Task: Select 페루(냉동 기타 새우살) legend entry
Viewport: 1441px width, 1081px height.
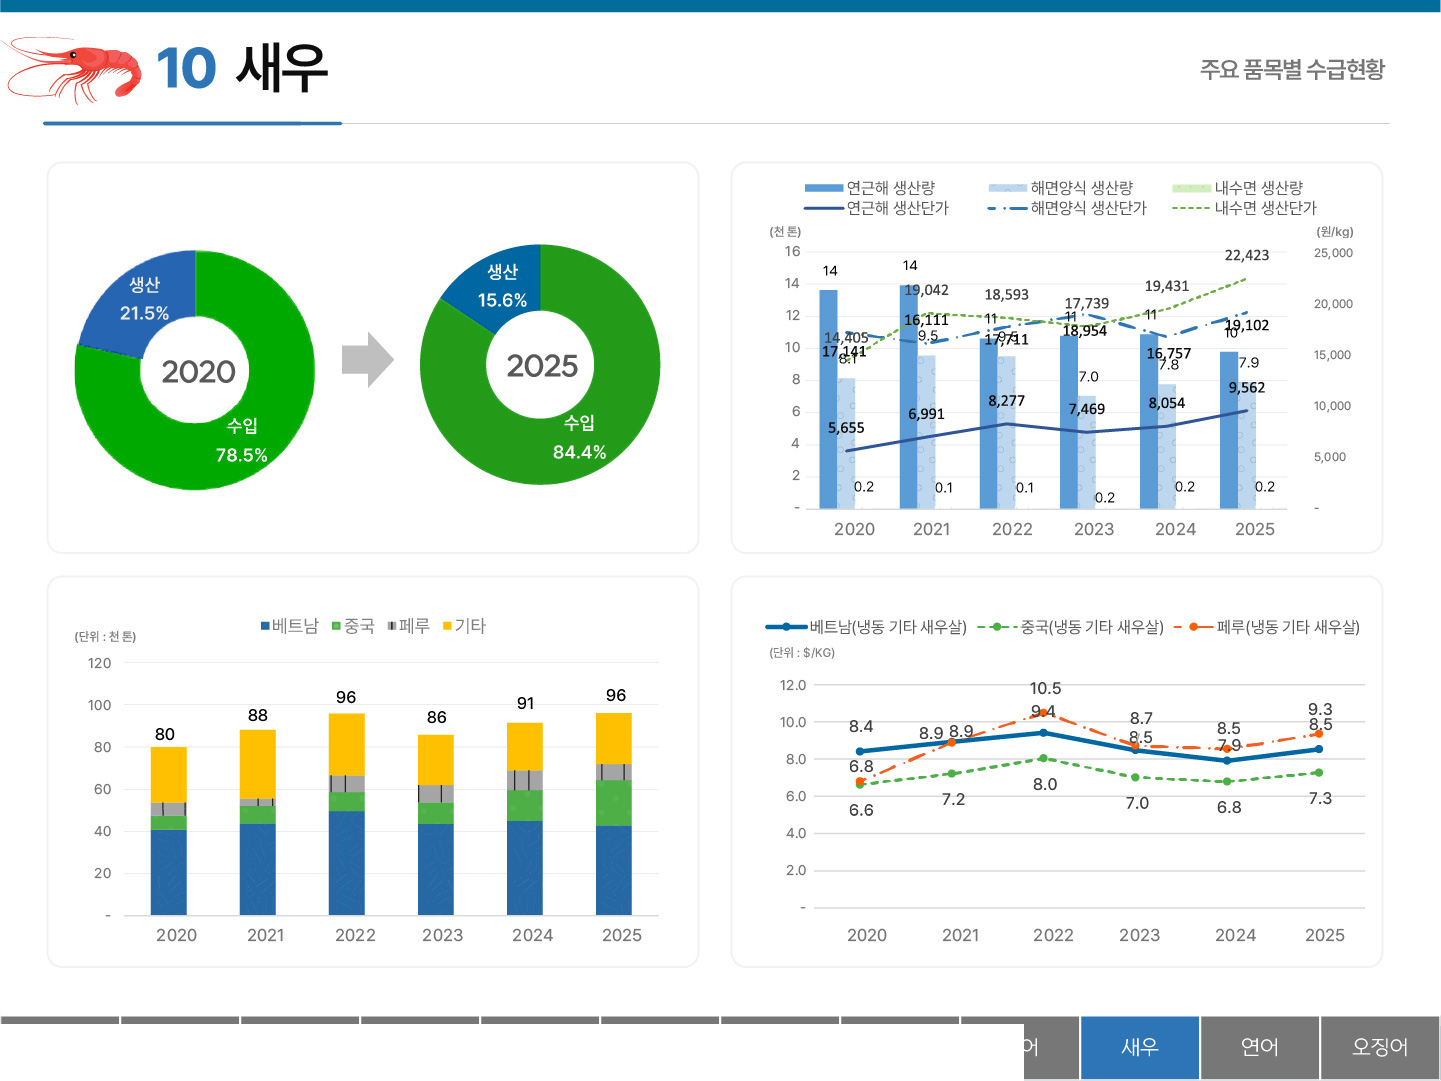Action: click(x=1266, y=627)
